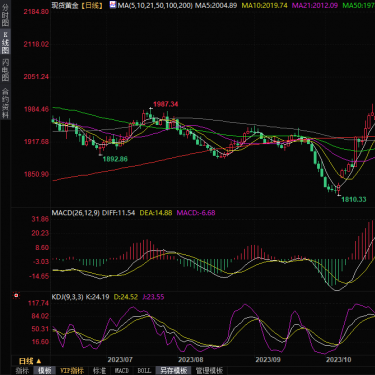Click the MA10:2019.74 value
Screen dimensions: 375x375
click(x=264, y=5)
